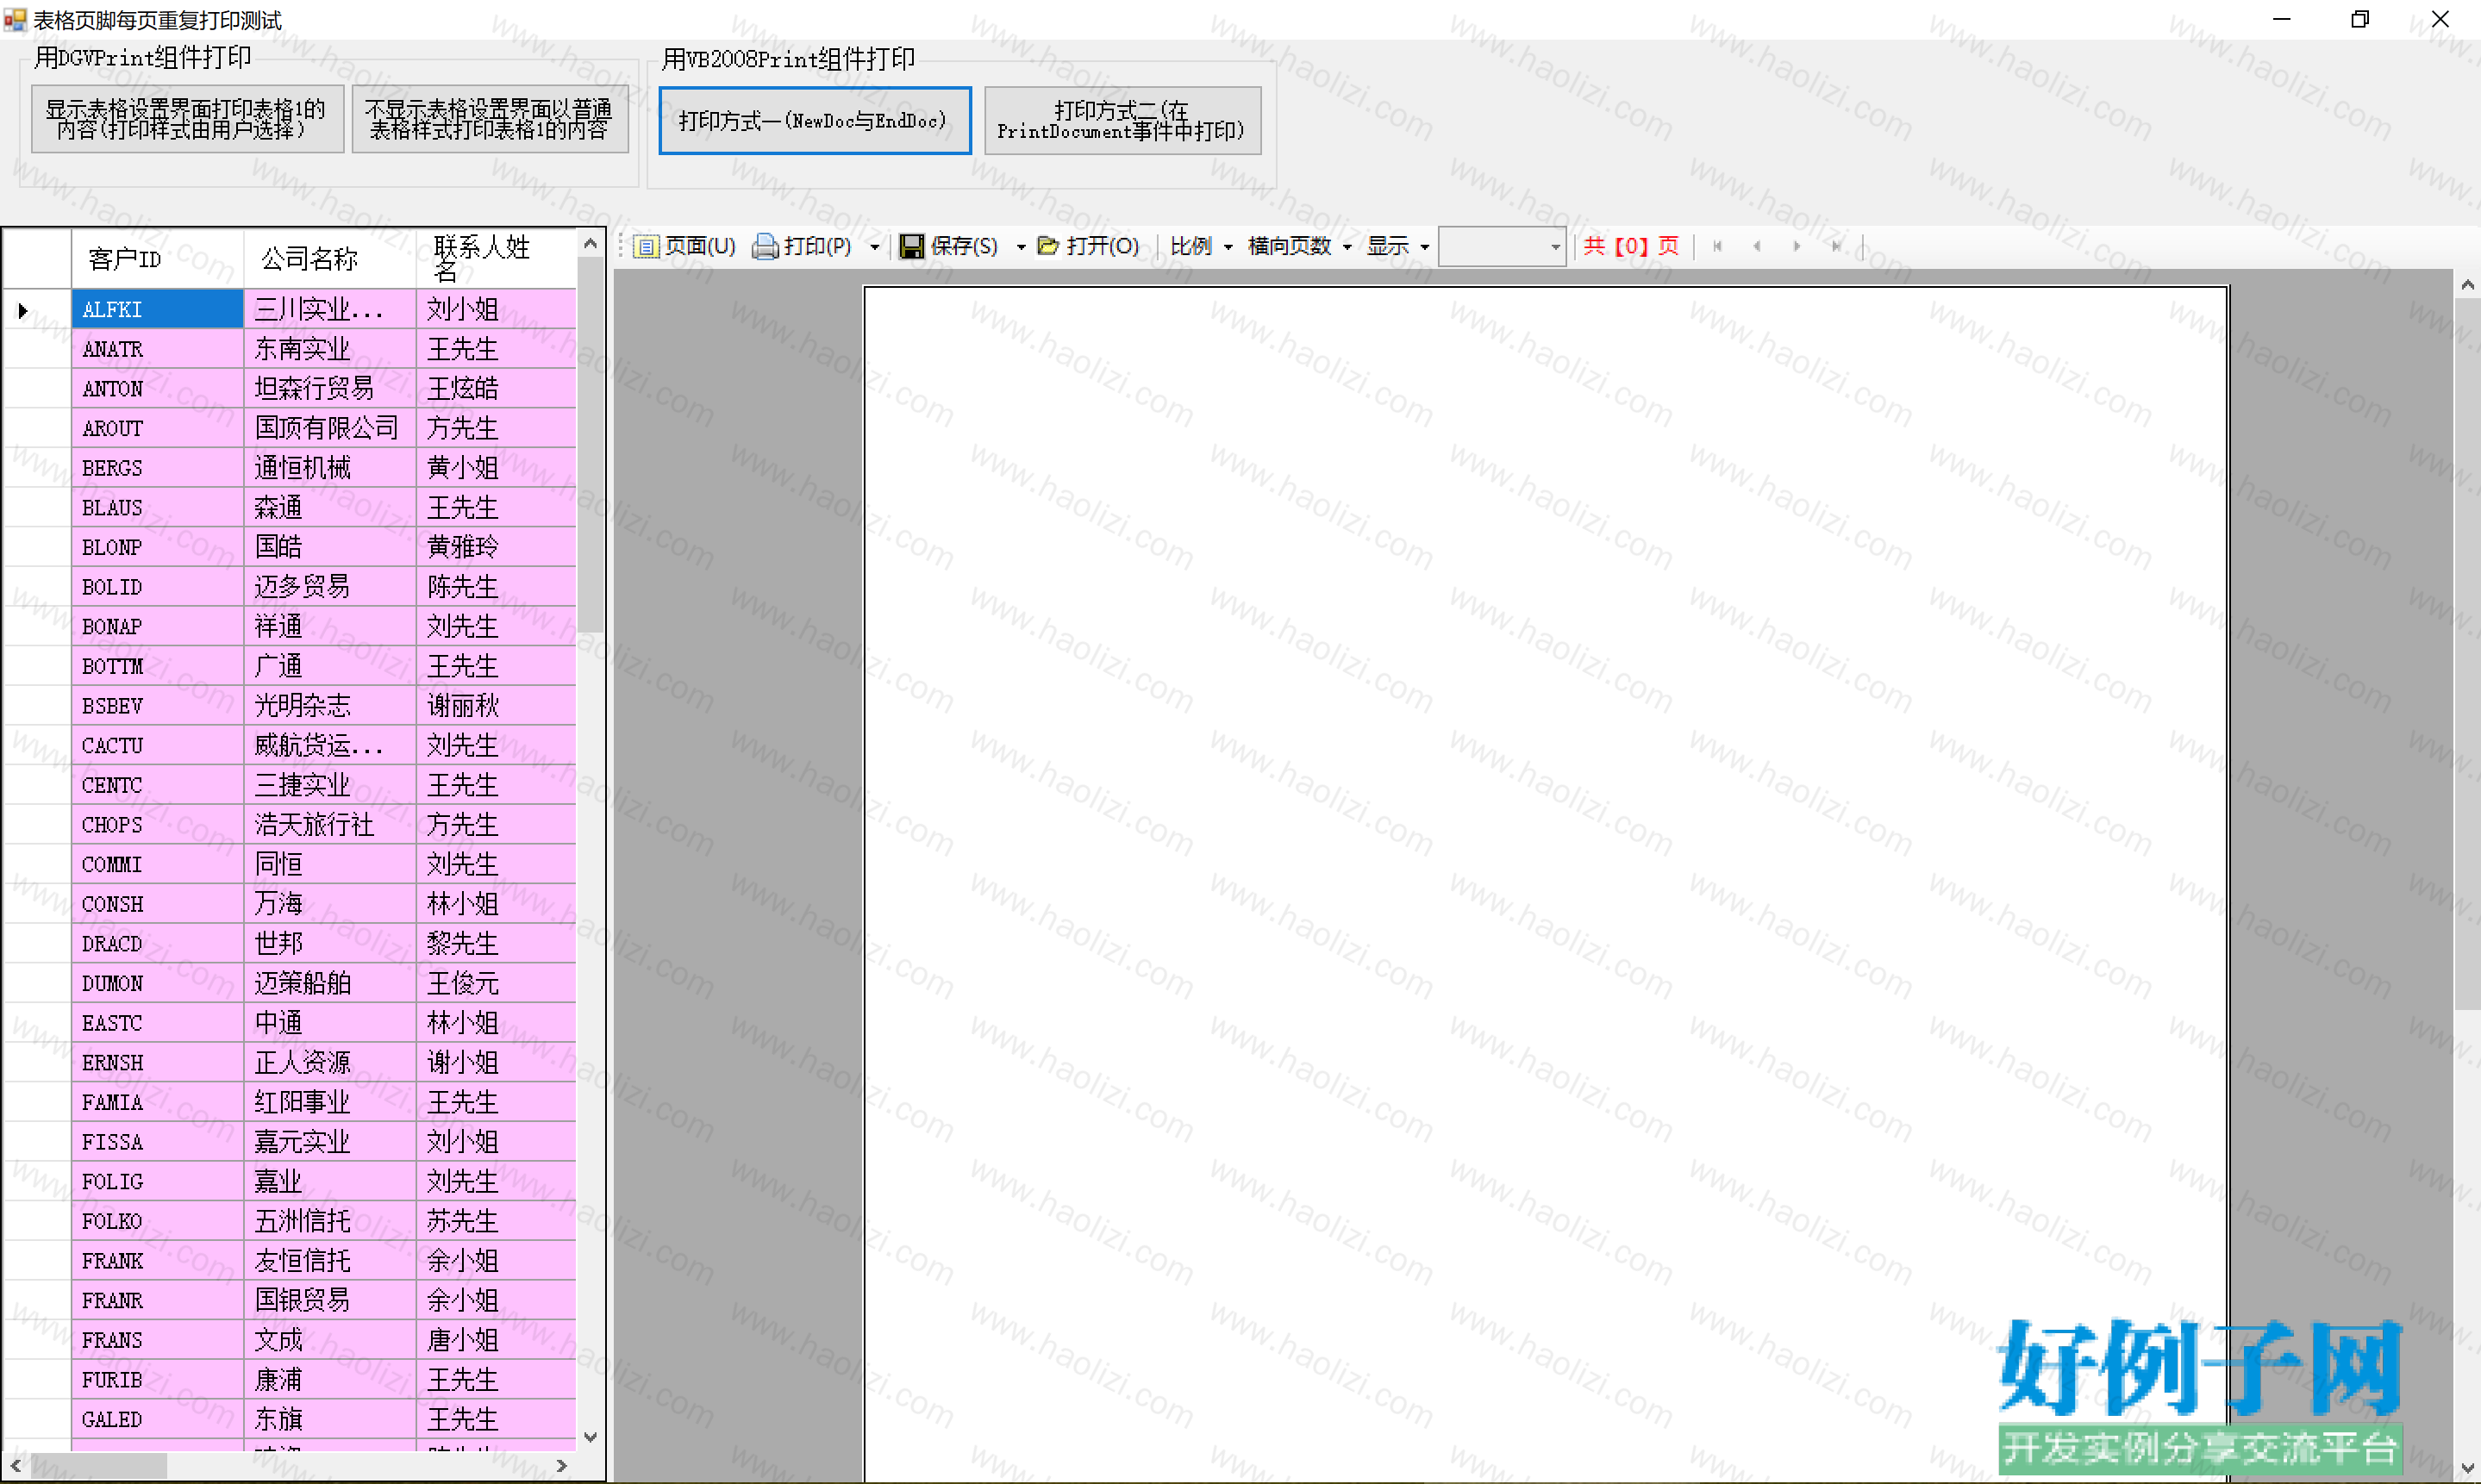Select the 迈多贸易 cell
2481x1484 pixels.
[x=330, y=587]
